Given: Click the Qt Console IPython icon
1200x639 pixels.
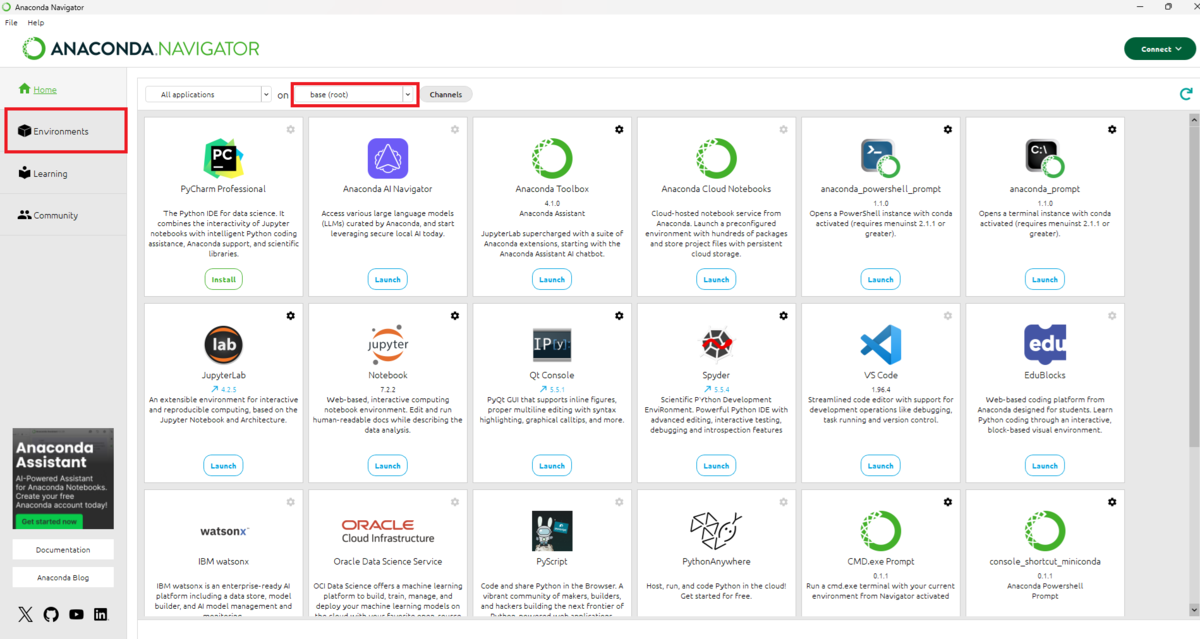Looking at the screenshot, I should pyautogui.click(x=552, y=345).
